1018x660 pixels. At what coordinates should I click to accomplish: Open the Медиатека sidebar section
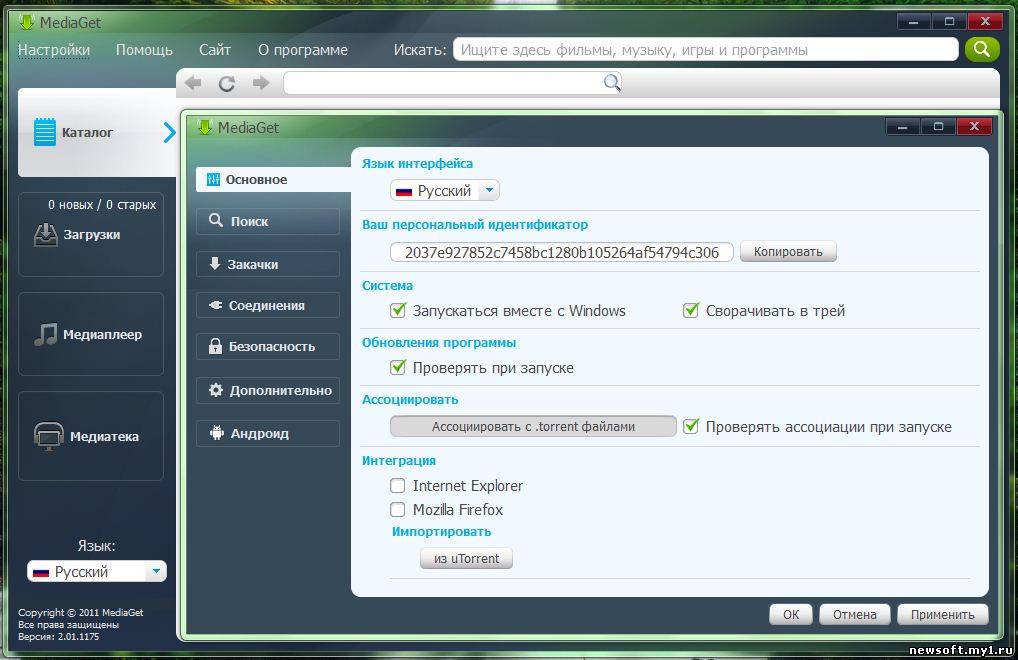(x=91, y=436)
